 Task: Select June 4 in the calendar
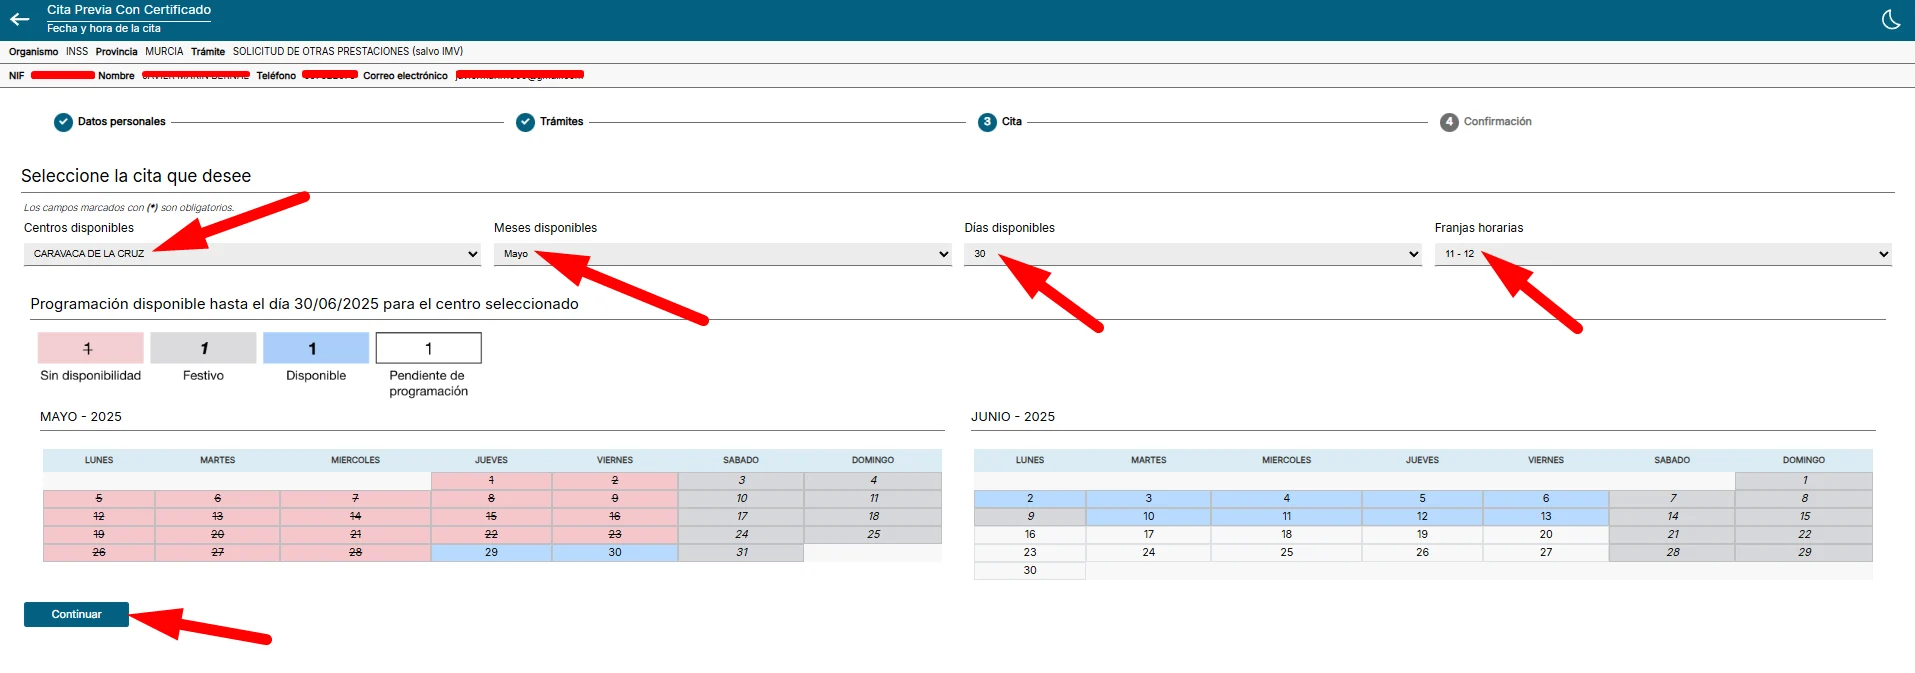click(1287, 499)
